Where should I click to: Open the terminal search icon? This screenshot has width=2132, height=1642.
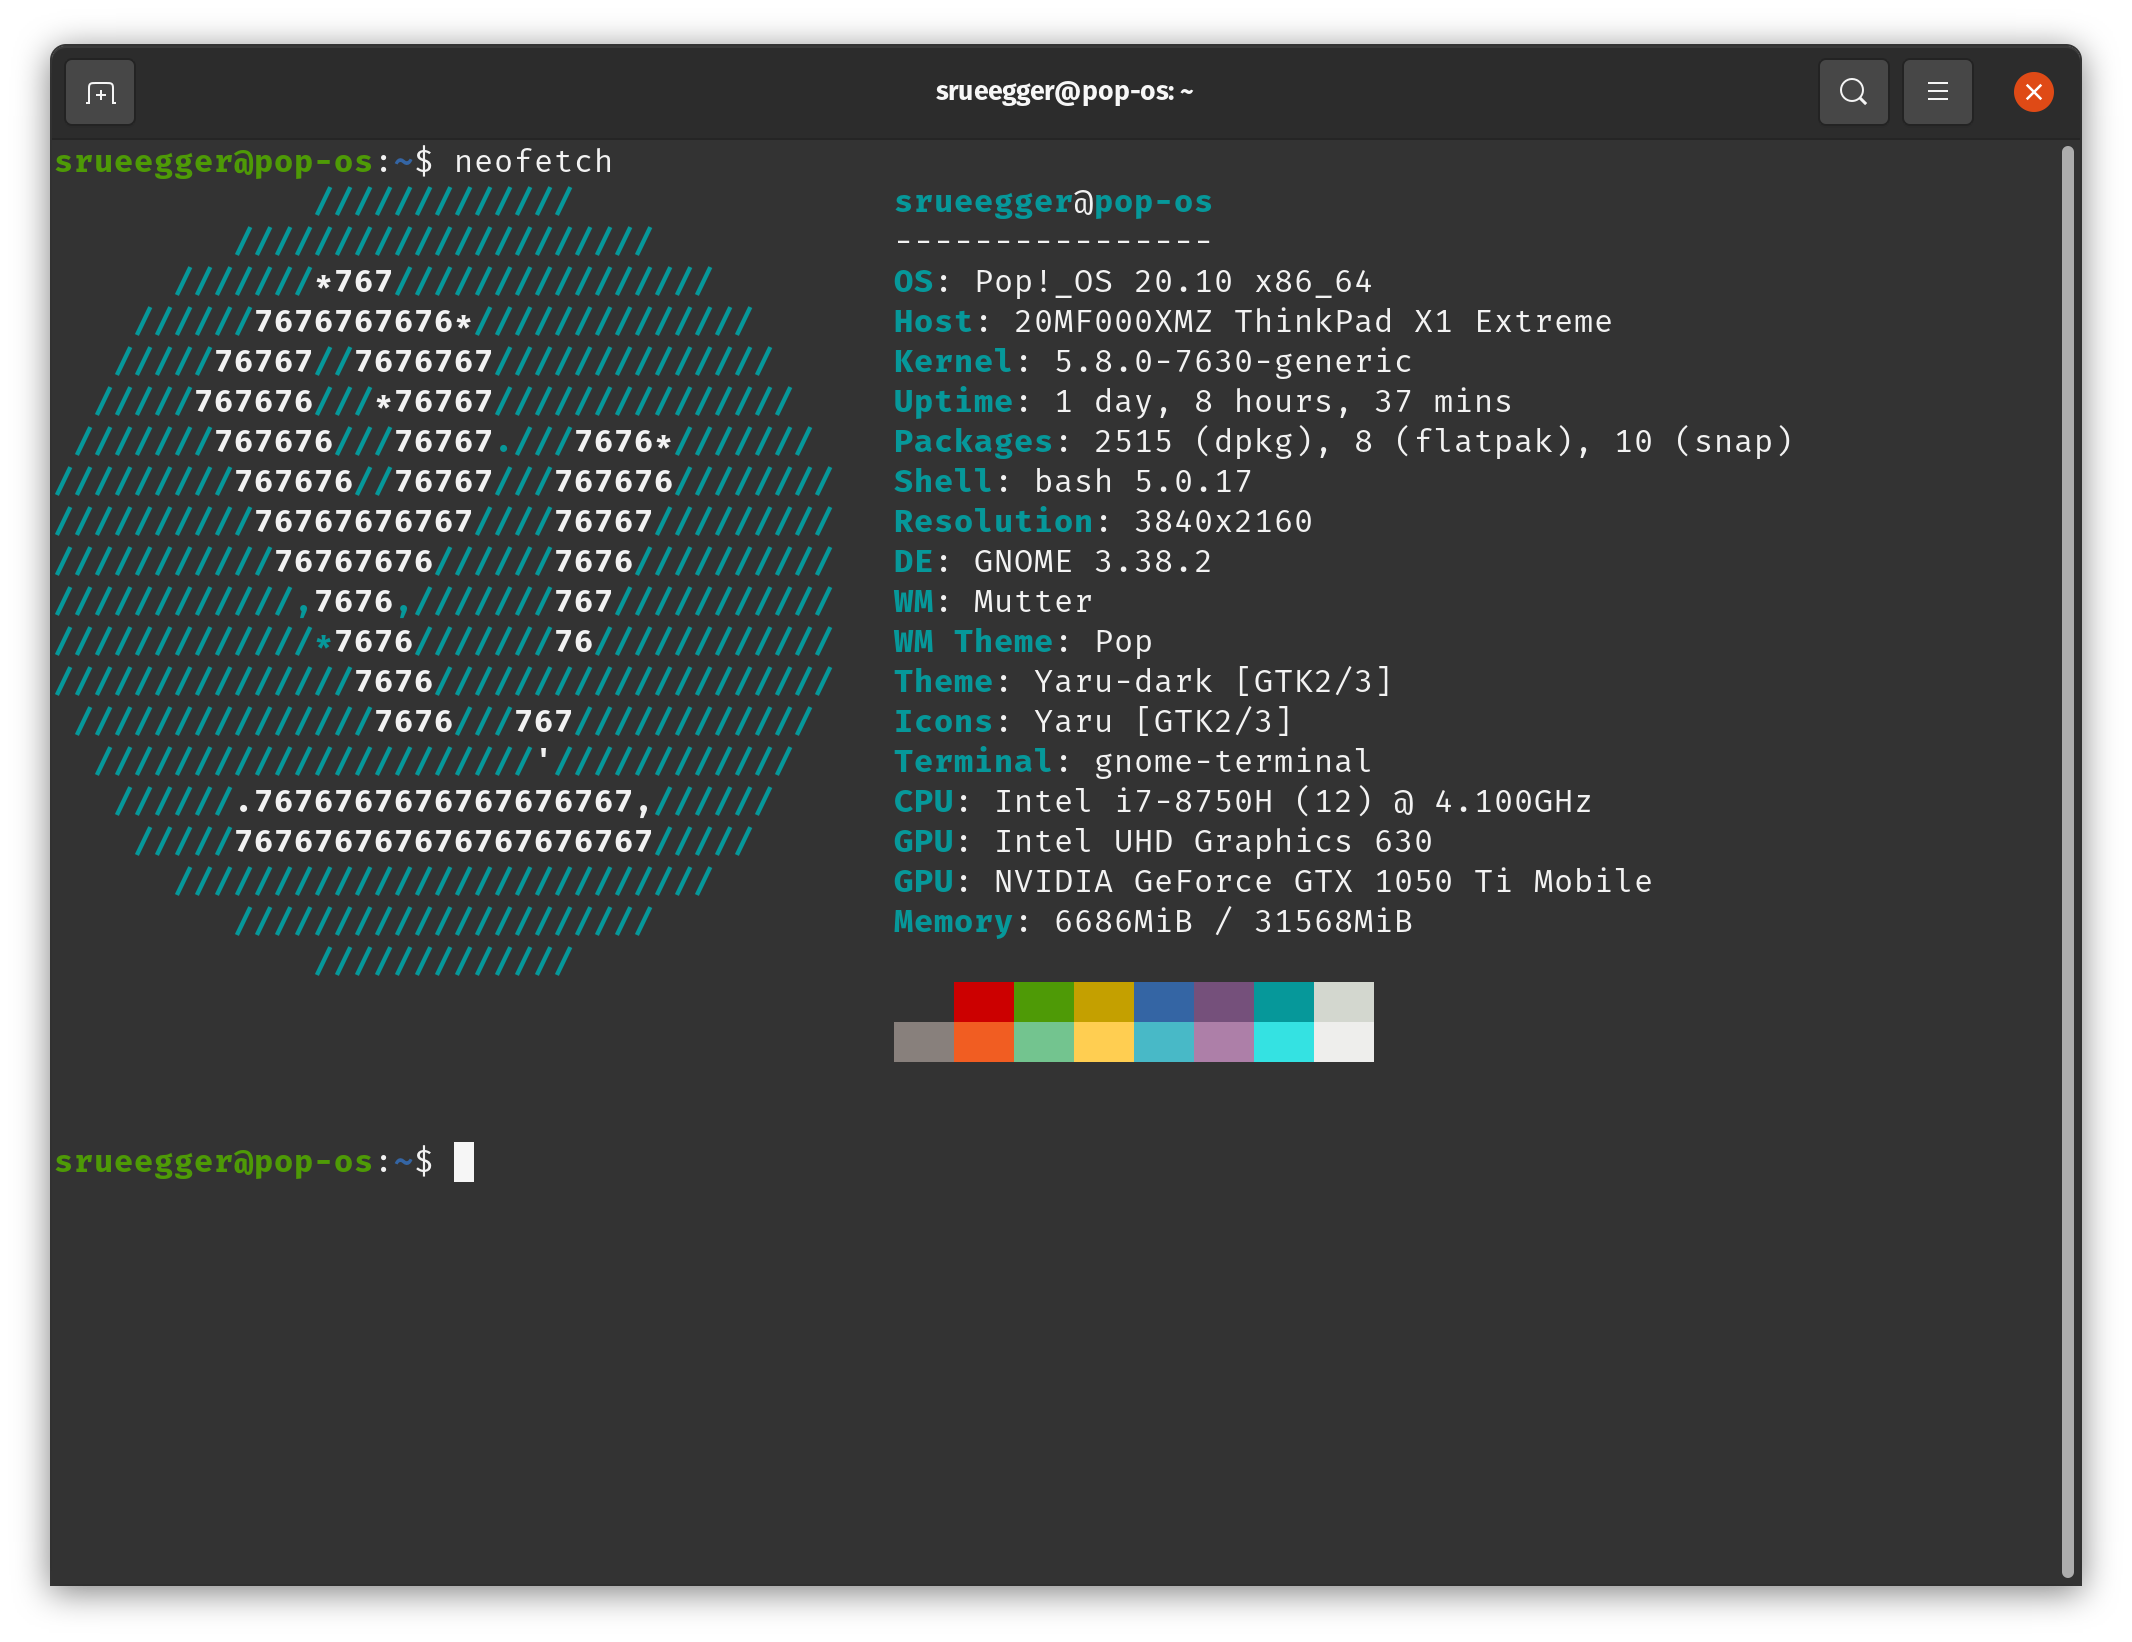1853,92
